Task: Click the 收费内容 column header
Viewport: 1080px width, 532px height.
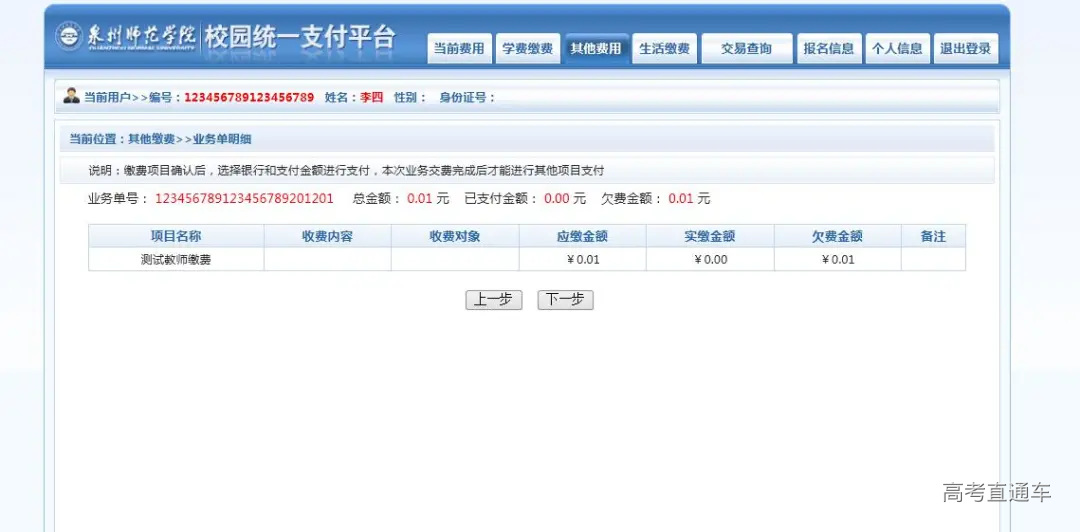Action: point(328,236)
